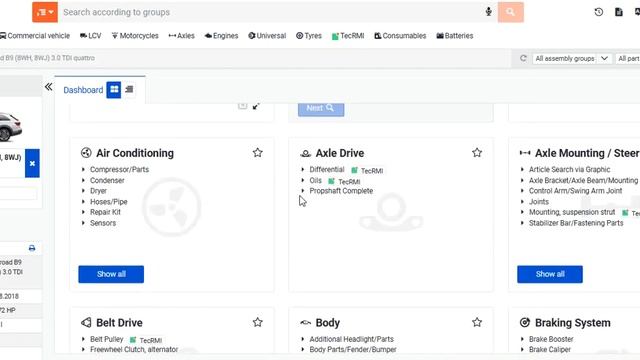Open Oils under Axle Drive
This screenshot has height=360, width=640.
316,180
